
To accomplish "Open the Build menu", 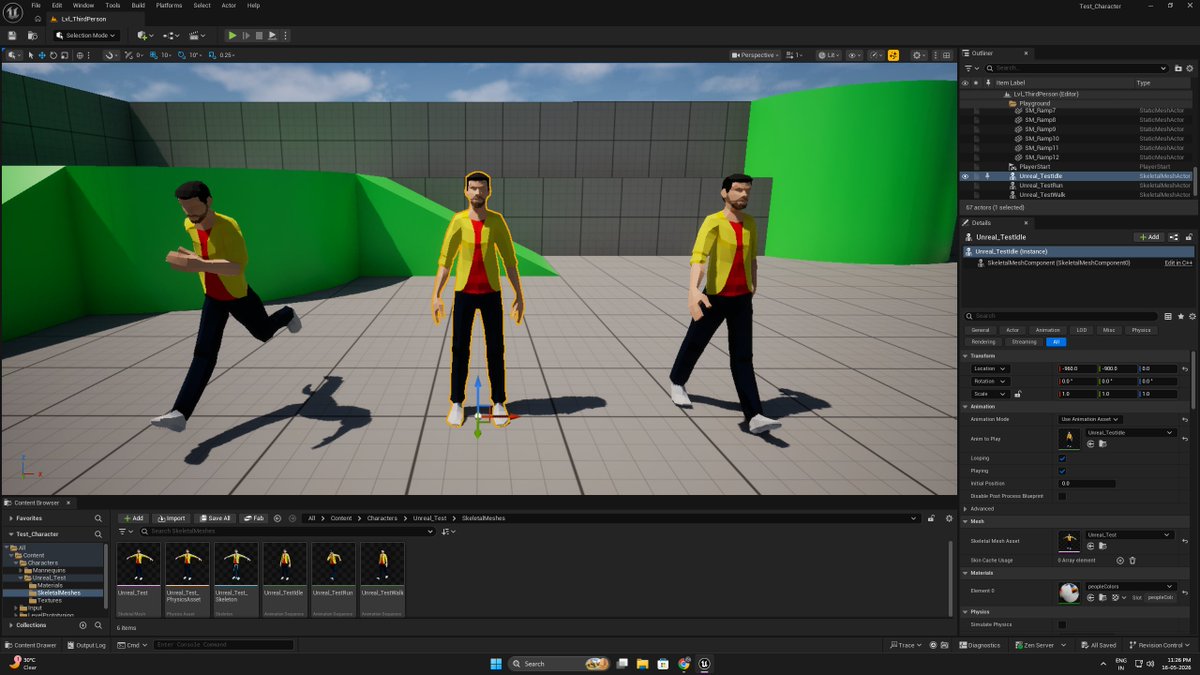I will (138, 5).
